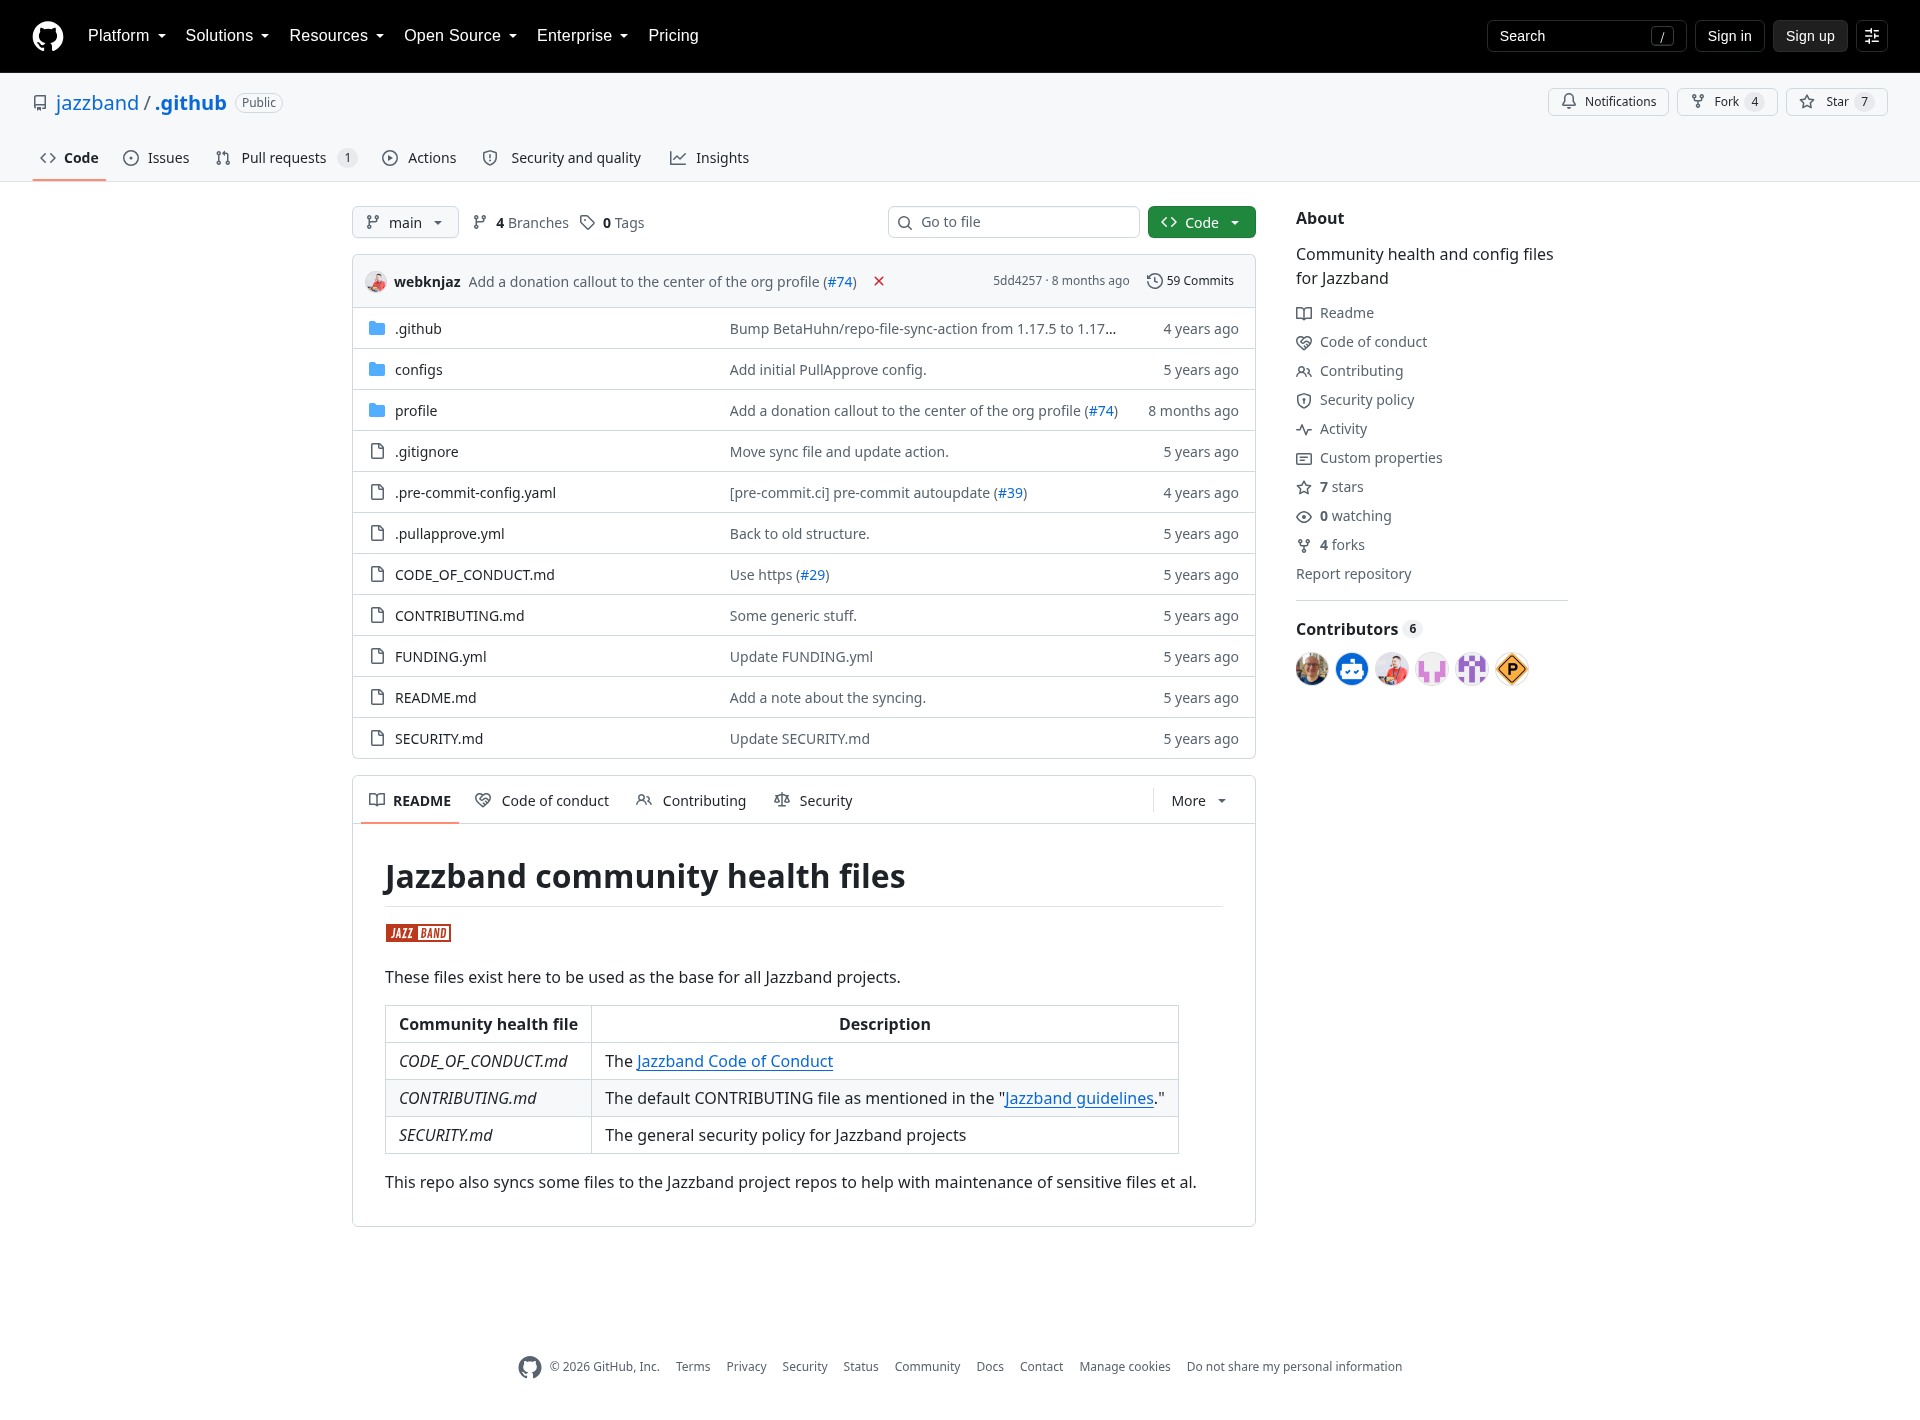Click the star icon next to 7 stars

[1304, 488]
